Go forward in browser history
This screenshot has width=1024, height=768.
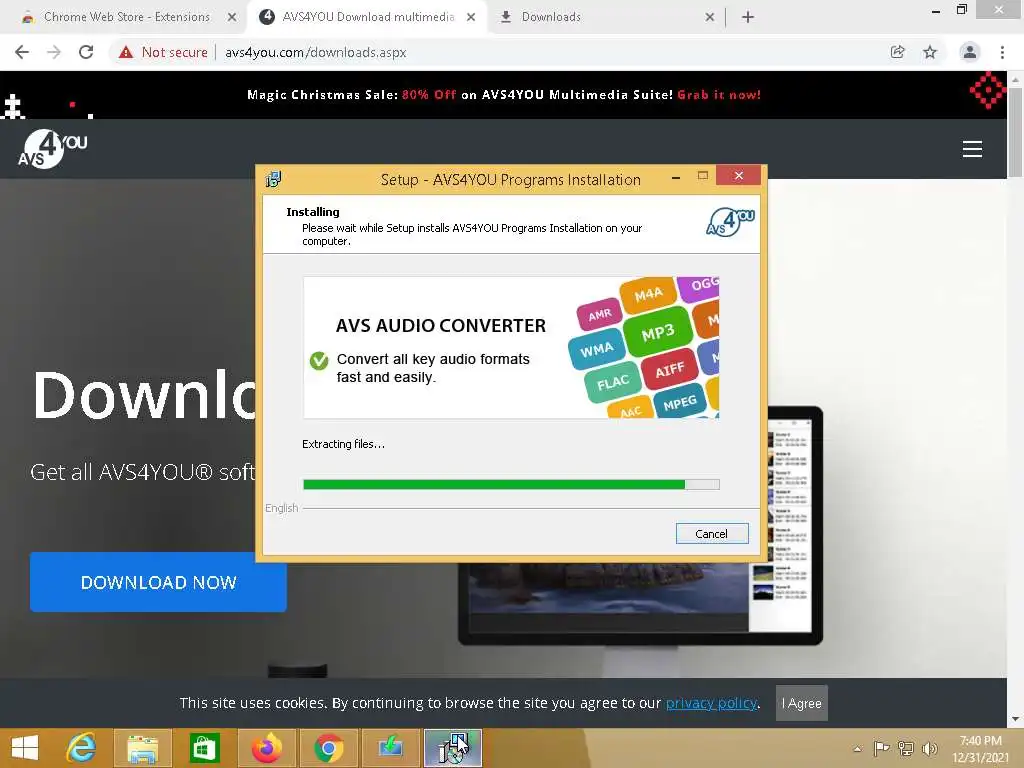(54, 52)
